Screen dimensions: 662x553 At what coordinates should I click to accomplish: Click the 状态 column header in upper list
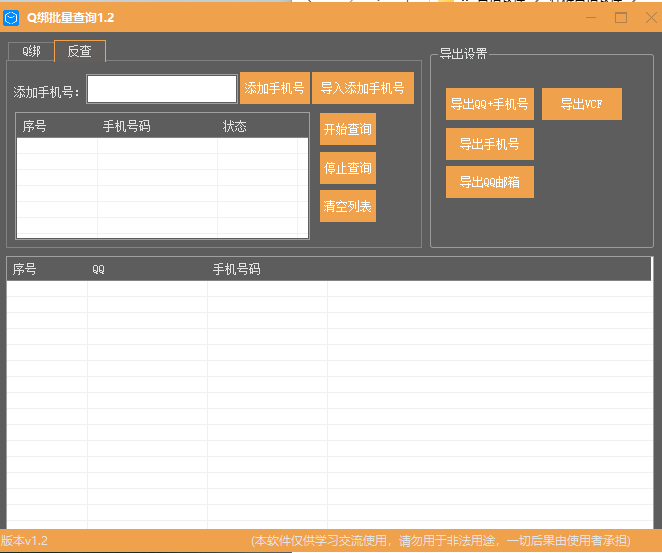[234, 126]
